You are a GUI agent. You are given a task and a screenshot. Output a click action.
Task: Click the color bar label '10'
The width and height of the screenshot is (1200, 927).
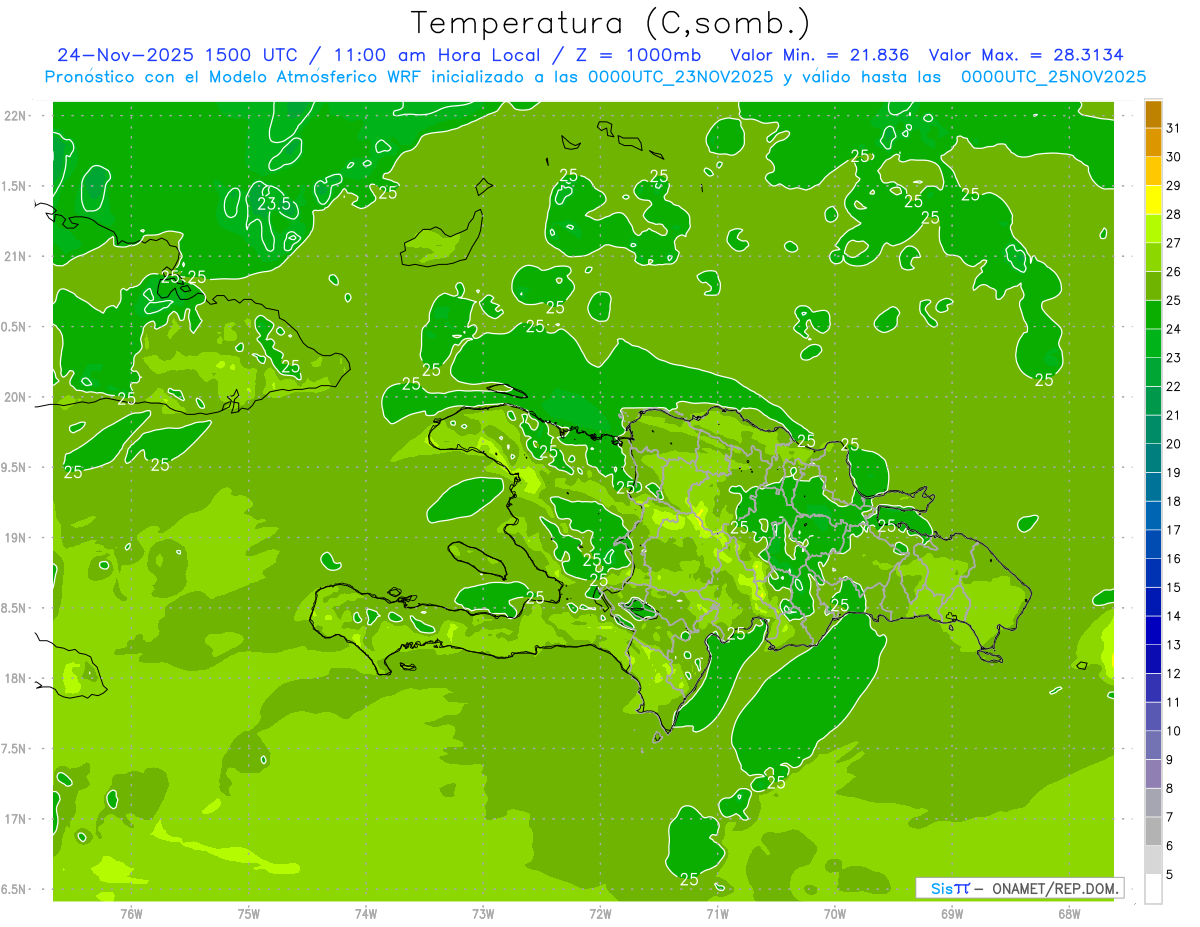[x=1174, y=731]
